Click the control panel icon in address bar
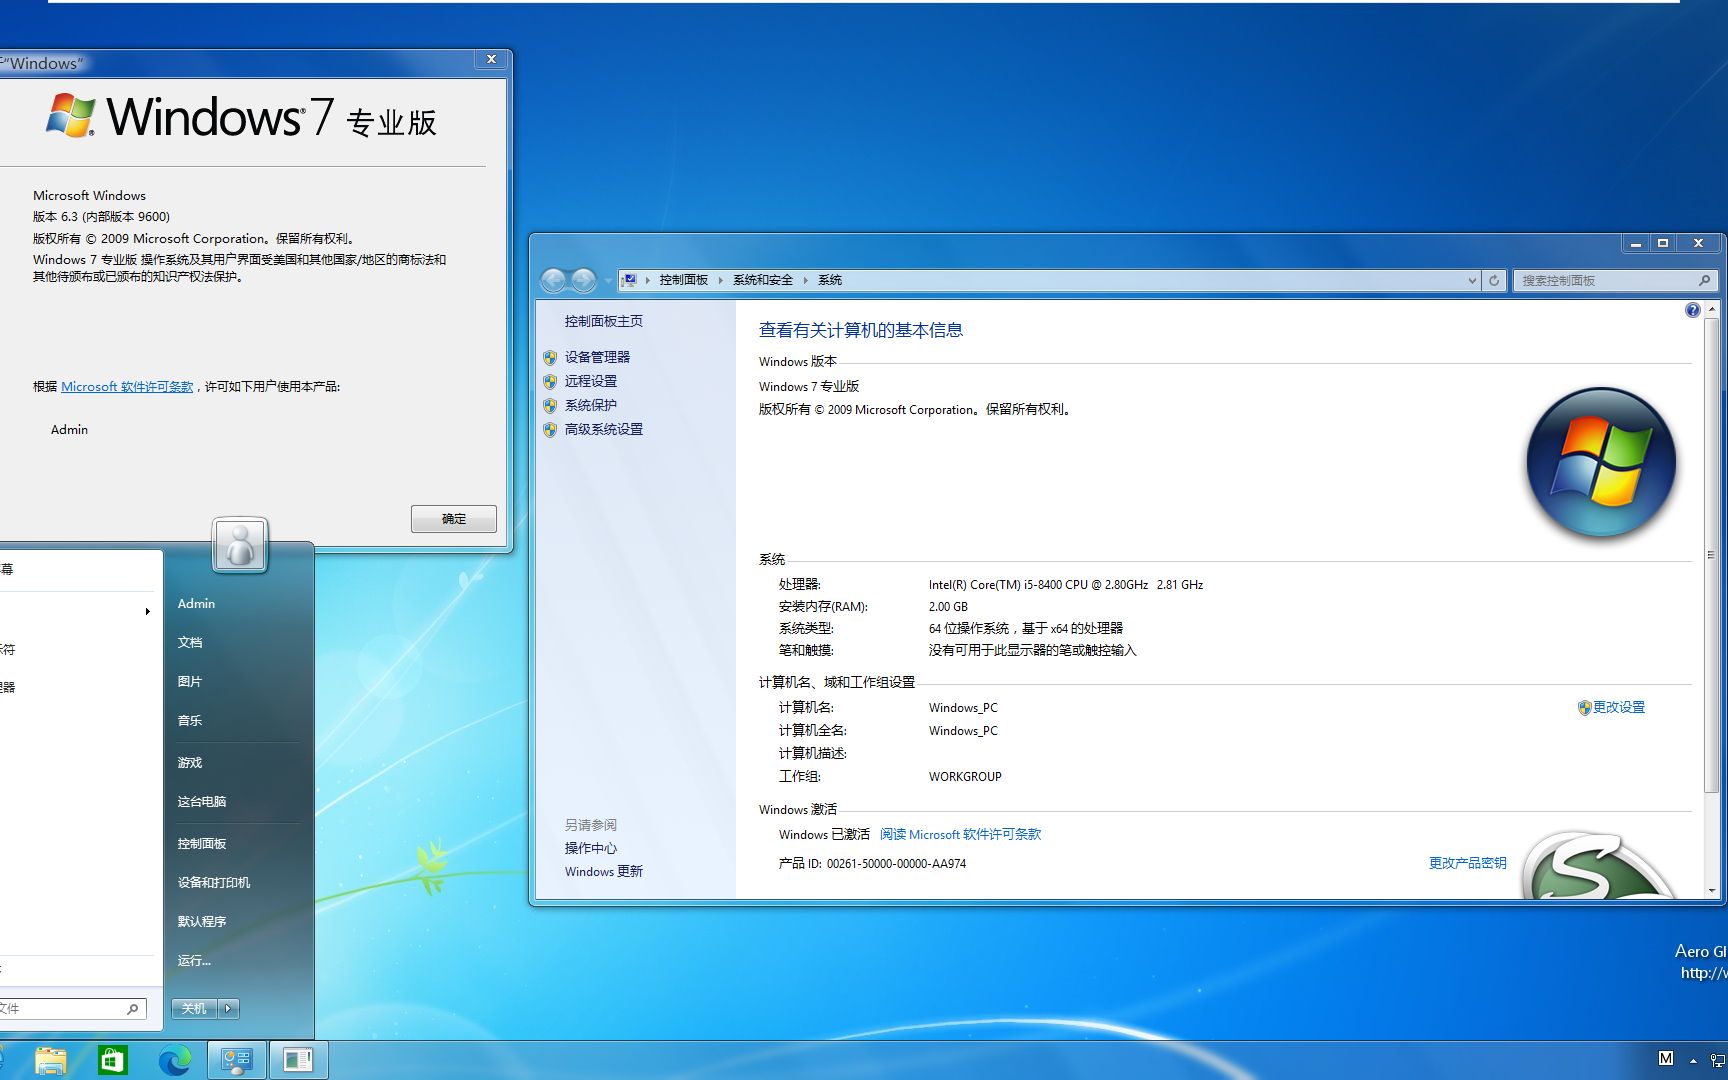The image size is (1728, 1080). [x=630, y=280]
